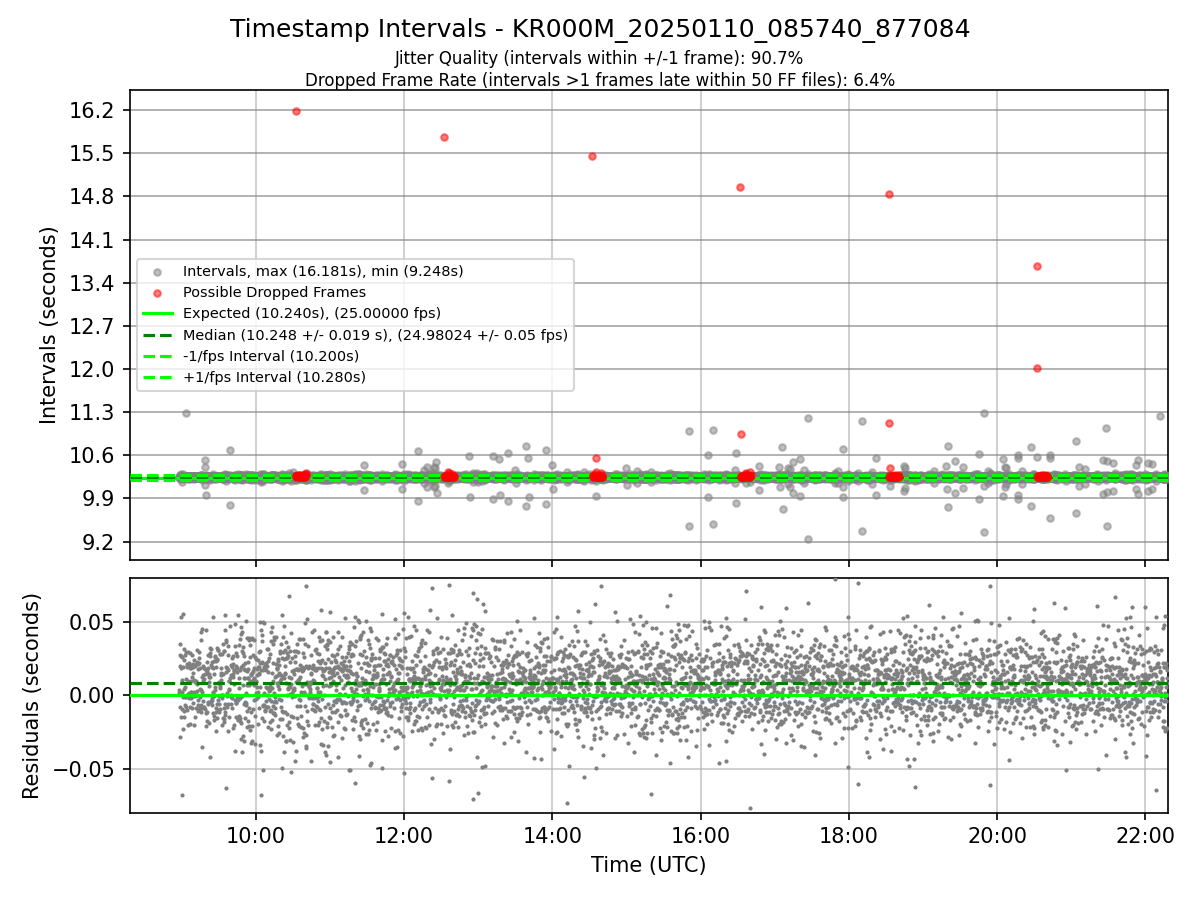
Task: Click the red dot marker in the legend
Action: point(156,293)
